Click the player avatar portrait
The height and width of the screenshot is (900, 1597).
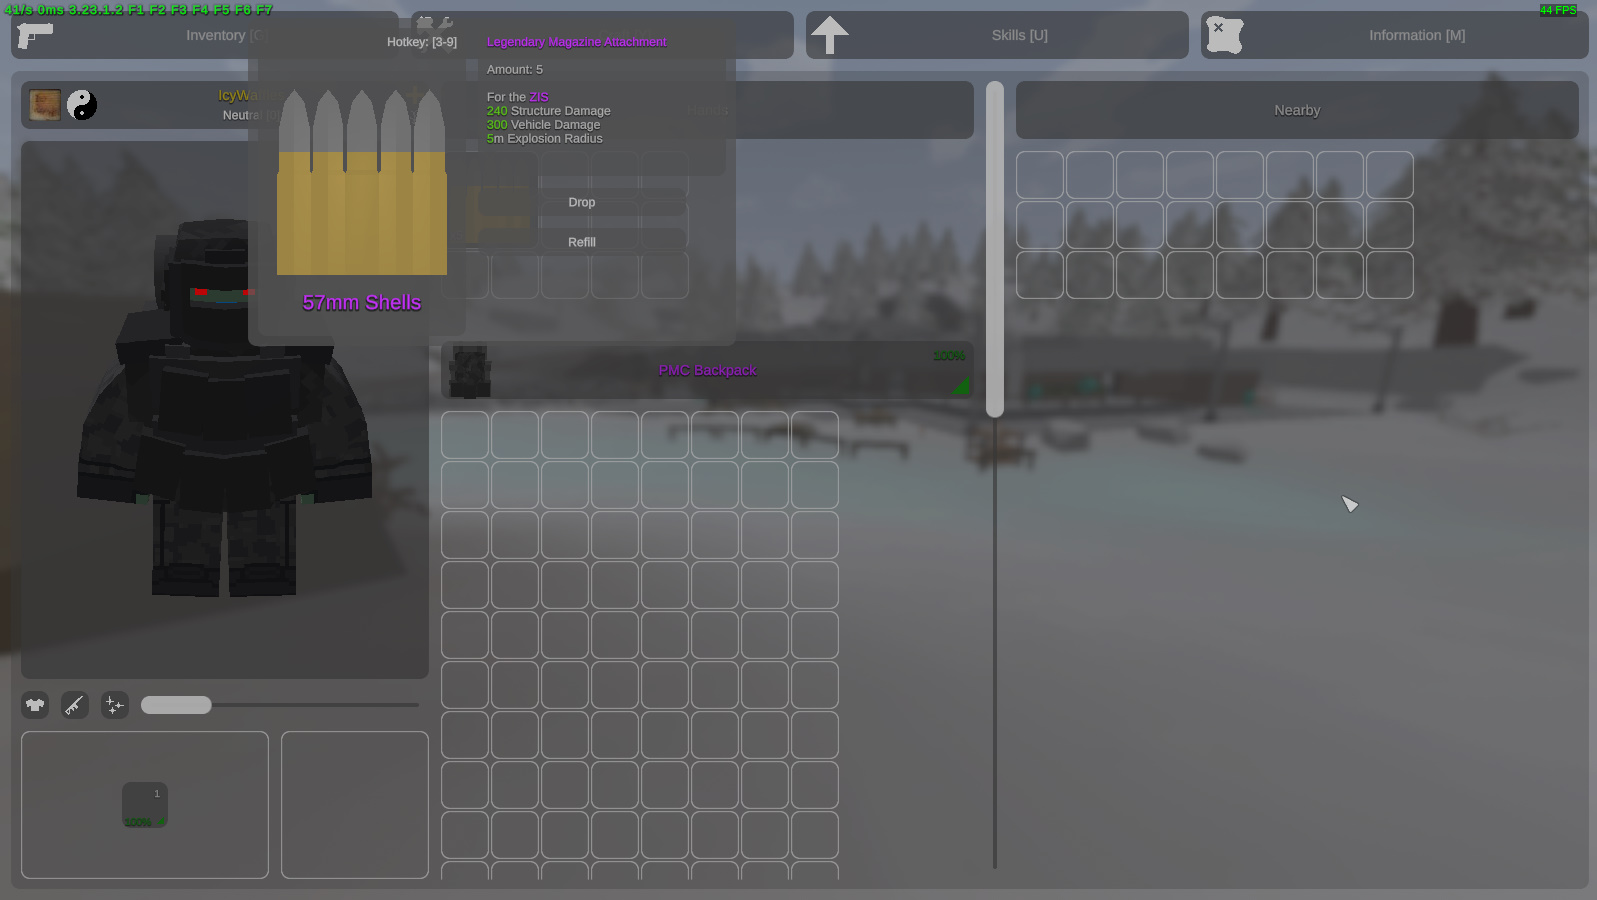(45, 105)
